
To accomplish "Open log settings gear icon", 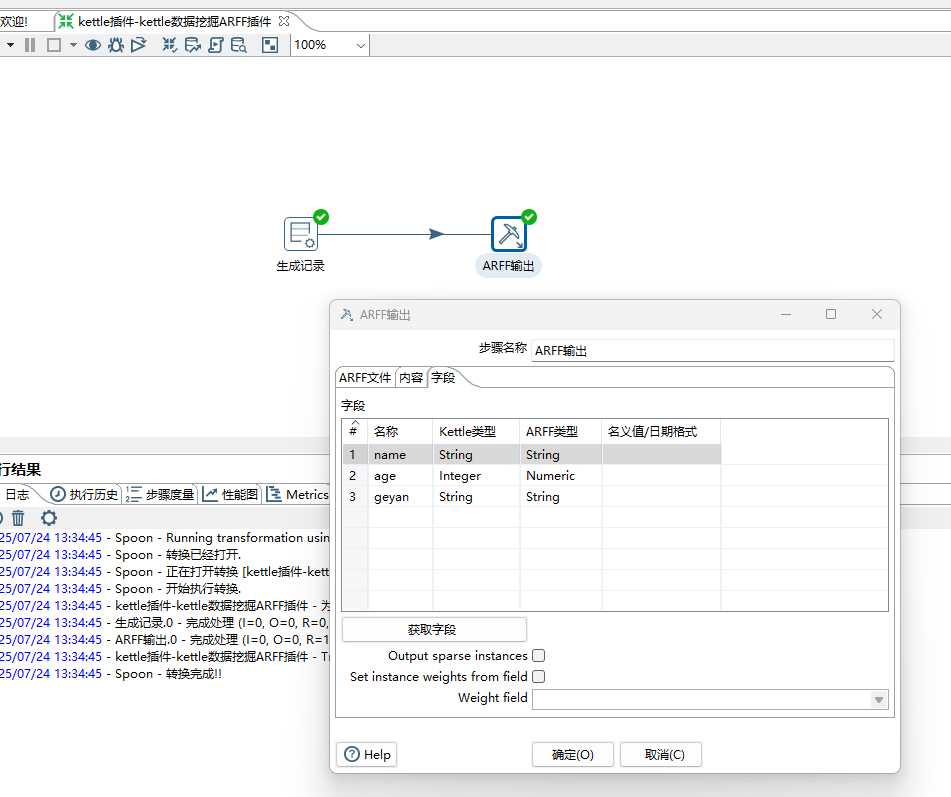I will click(49, 518).
